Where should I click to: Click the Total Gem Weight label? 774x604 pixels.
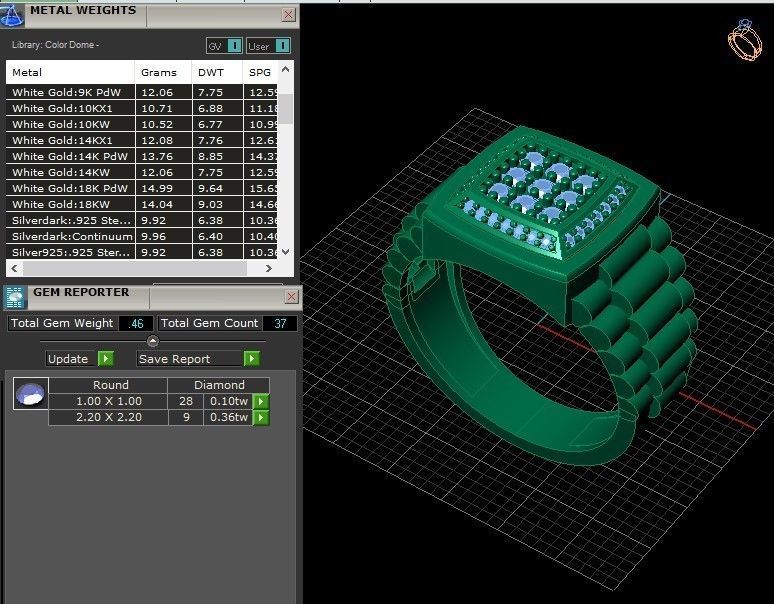(x=62, y=323)
